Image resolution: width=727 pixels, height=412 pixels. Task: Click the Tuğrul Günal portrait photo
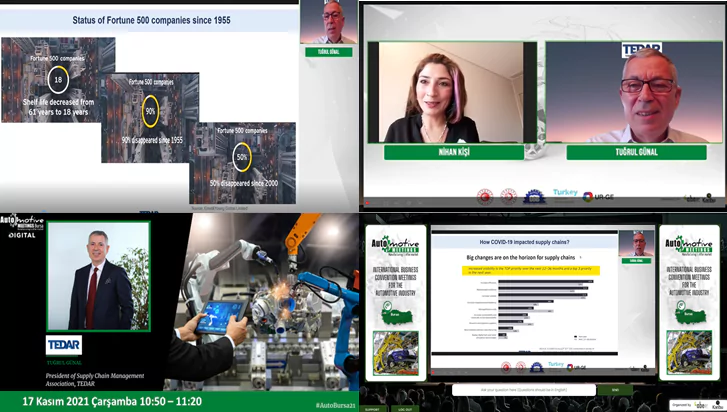click(97, 277)
